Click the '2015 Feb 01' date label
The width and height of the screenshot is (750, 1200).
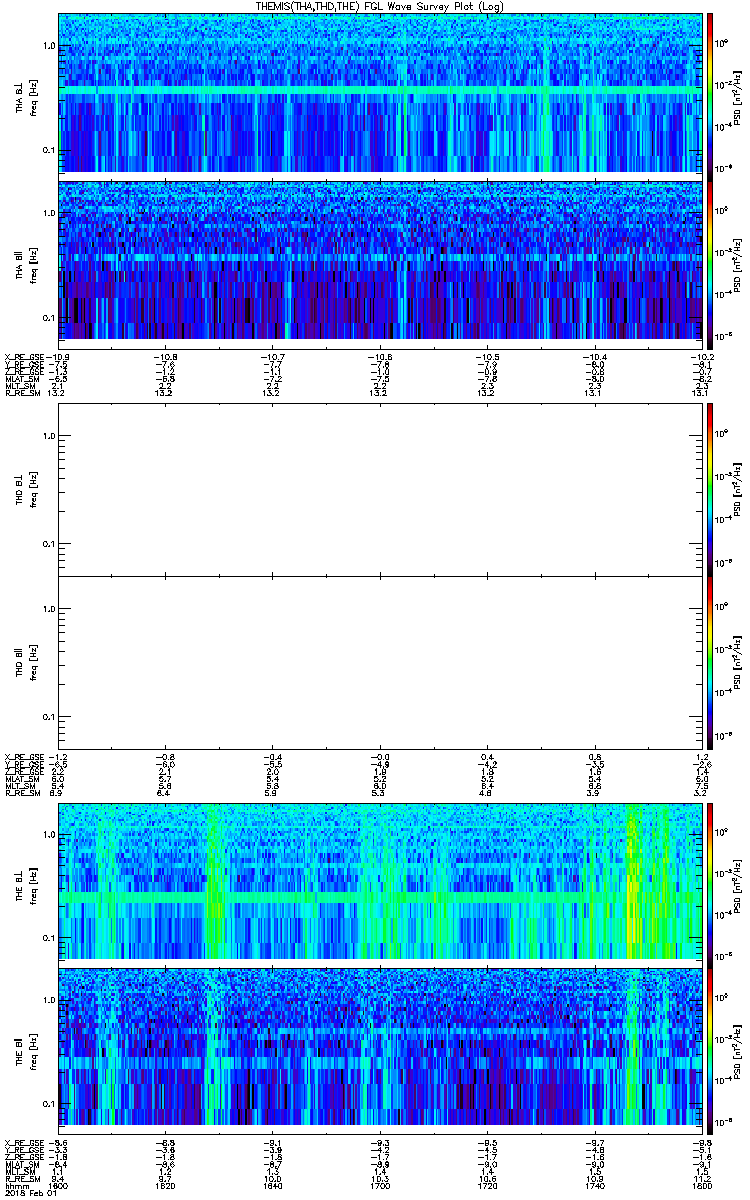pos(29,1191)
